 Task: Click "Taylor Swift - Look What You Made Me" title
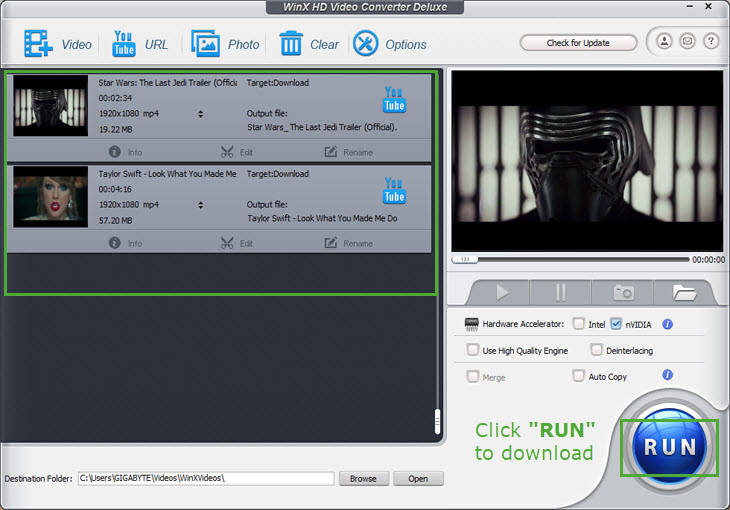coord(168,174)
